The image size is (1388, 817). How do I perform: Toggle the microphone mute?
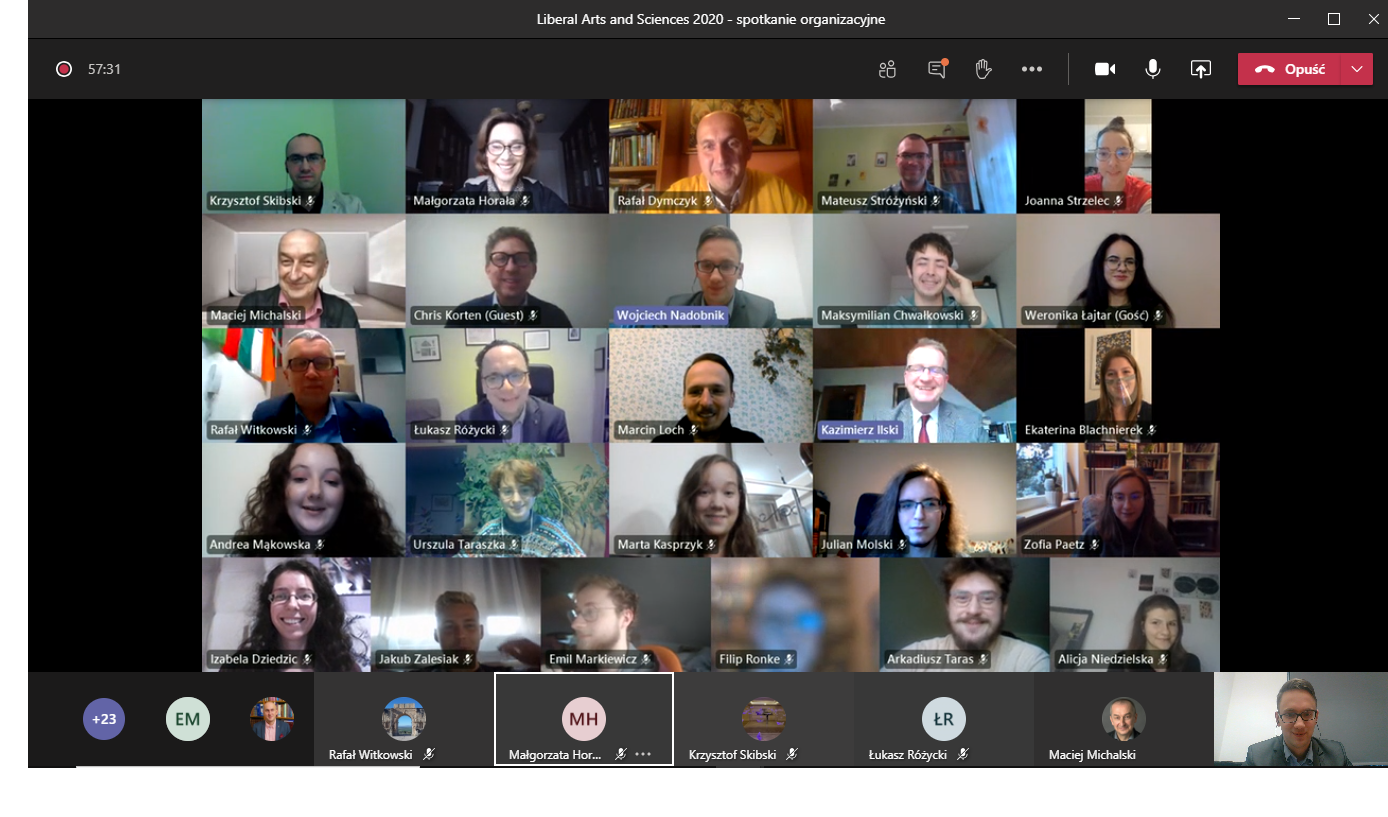pyautogui.click(x=1153, y=69)
